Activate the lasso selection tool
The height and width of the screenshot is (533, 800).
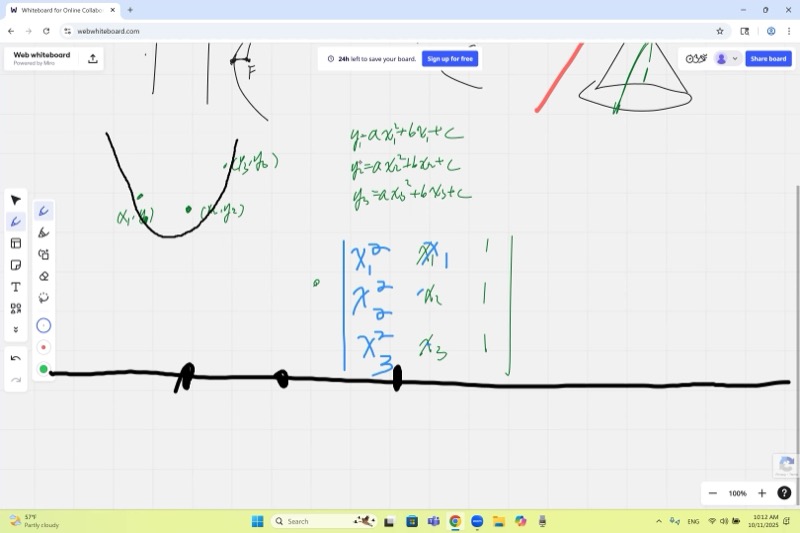pos(43,298)
